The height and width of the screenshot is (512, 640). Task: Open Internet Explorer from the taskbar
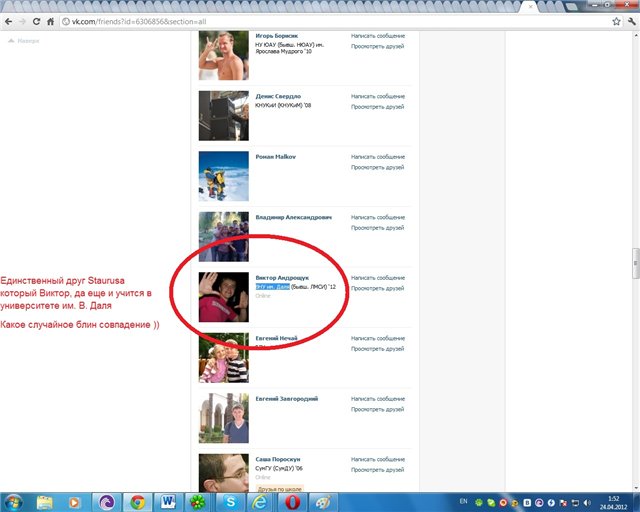coord(260,502)
